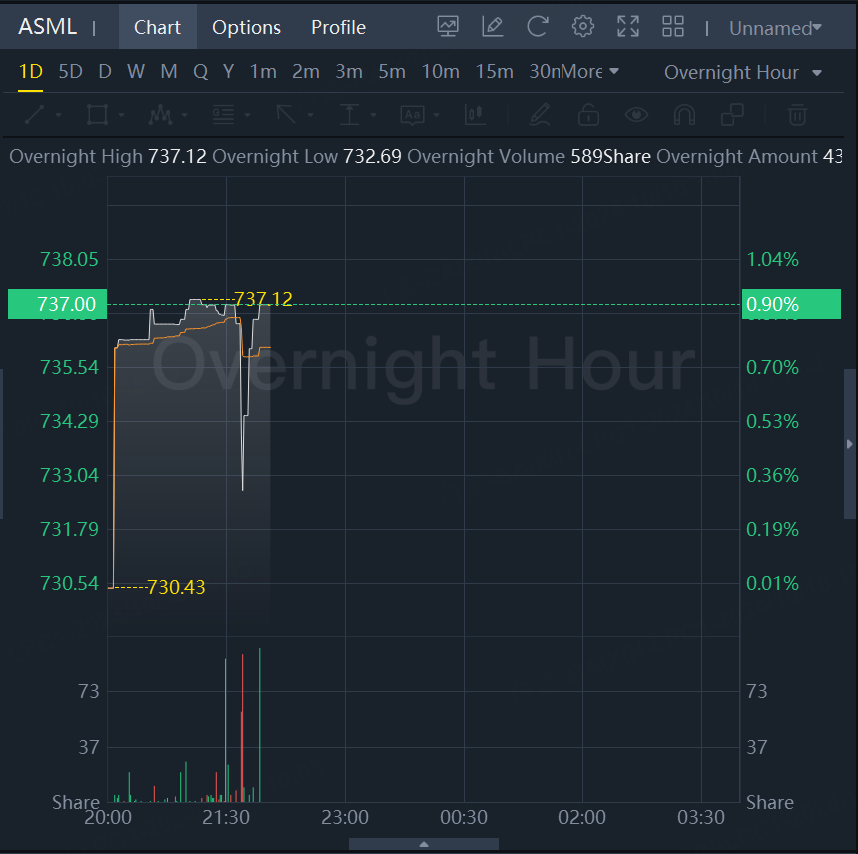The image size is (858, 854).
Task: Click the chart monitor display icon
Action: [x=448, y=26]
